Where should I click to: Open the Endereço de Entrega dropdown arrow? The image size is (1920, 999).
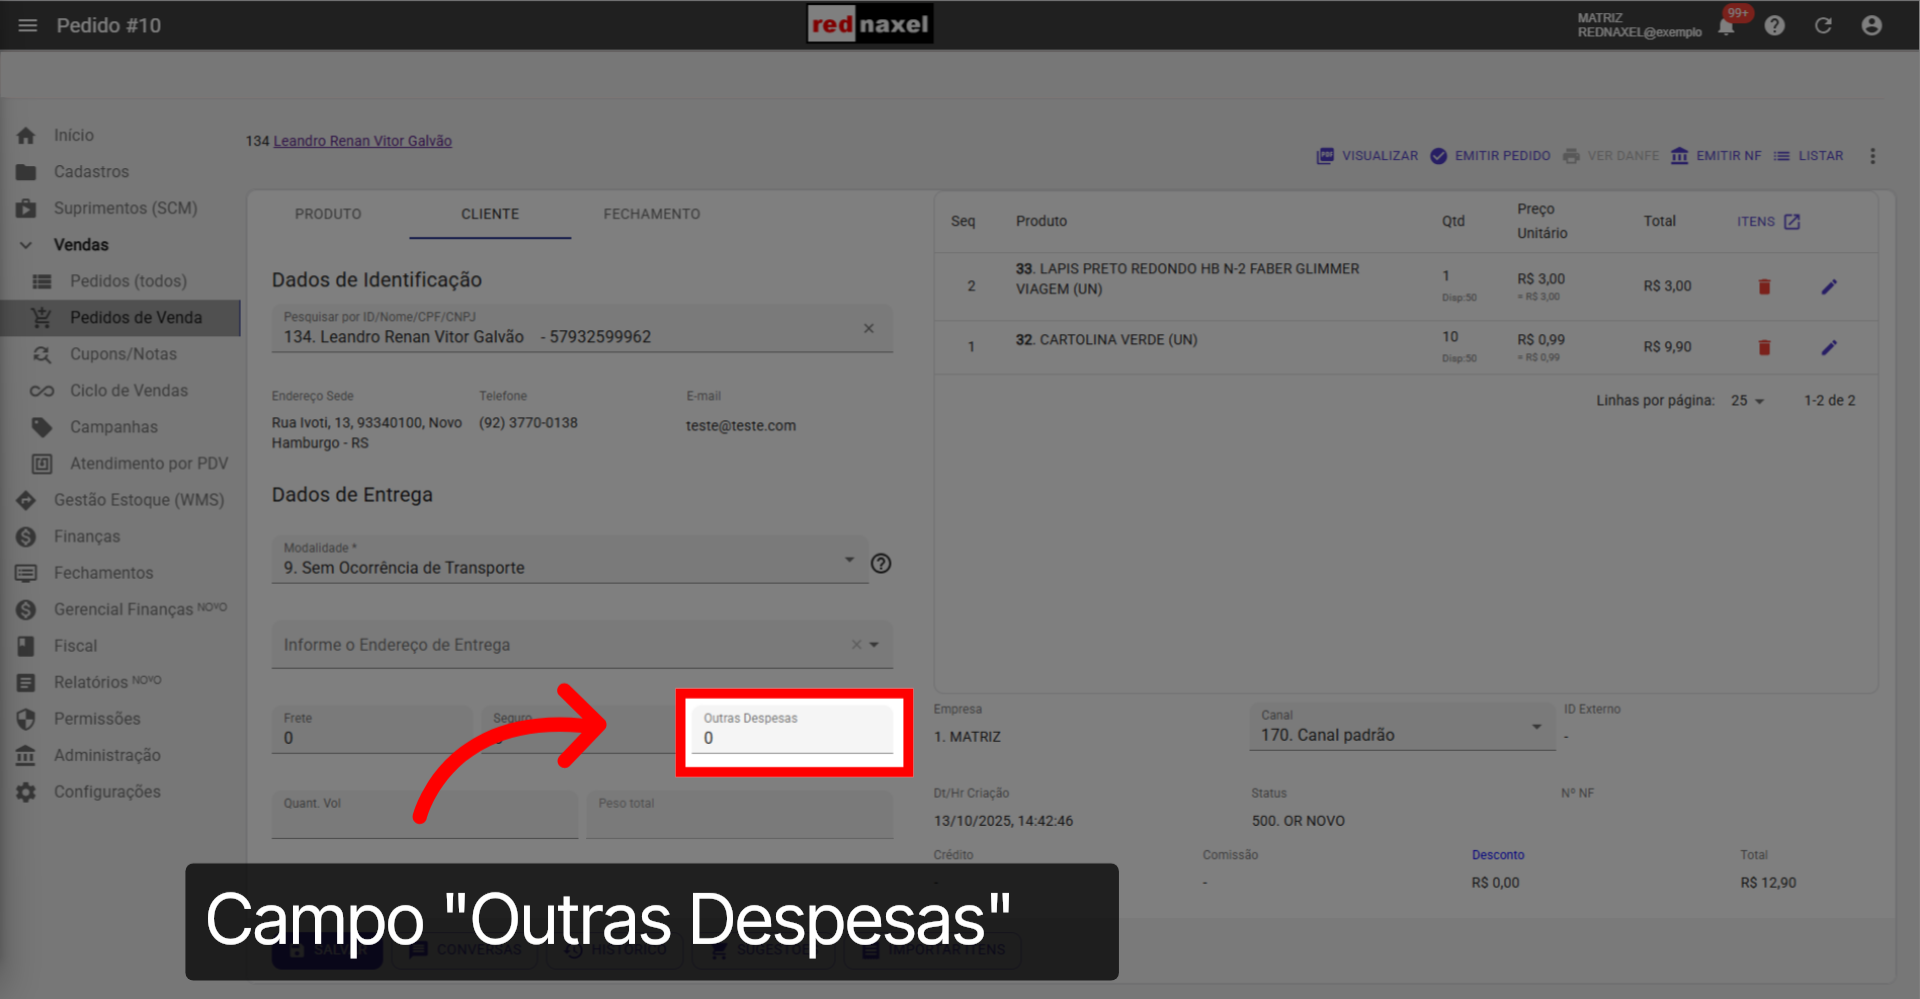[874, 645]
